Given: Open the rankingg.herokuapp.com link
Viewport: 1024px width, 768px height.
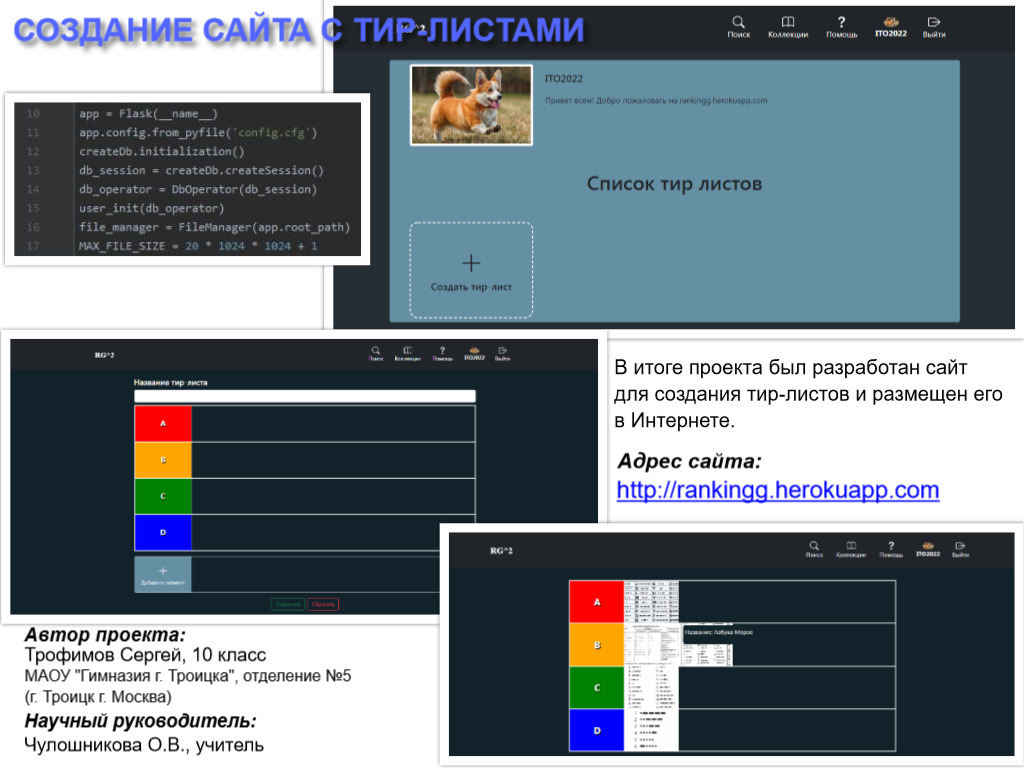Looking at the screenshot, I should (x=778, y=490).
